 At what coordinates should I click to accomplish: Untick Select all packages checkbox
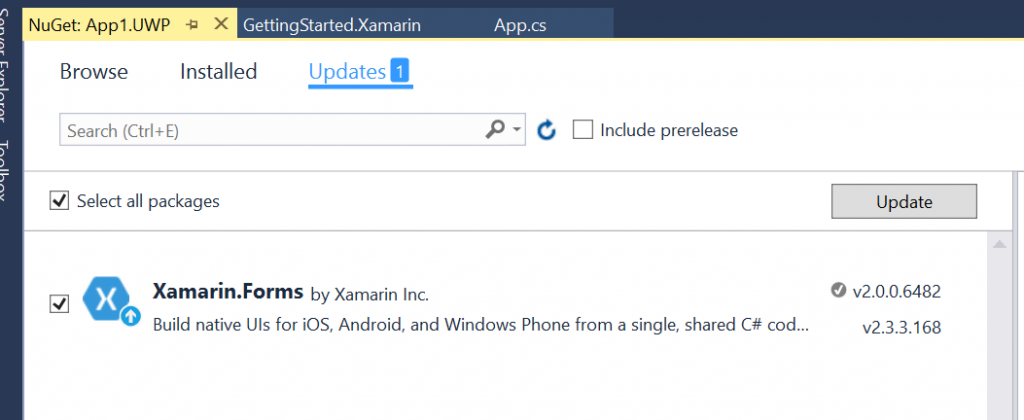pos(59,201)
